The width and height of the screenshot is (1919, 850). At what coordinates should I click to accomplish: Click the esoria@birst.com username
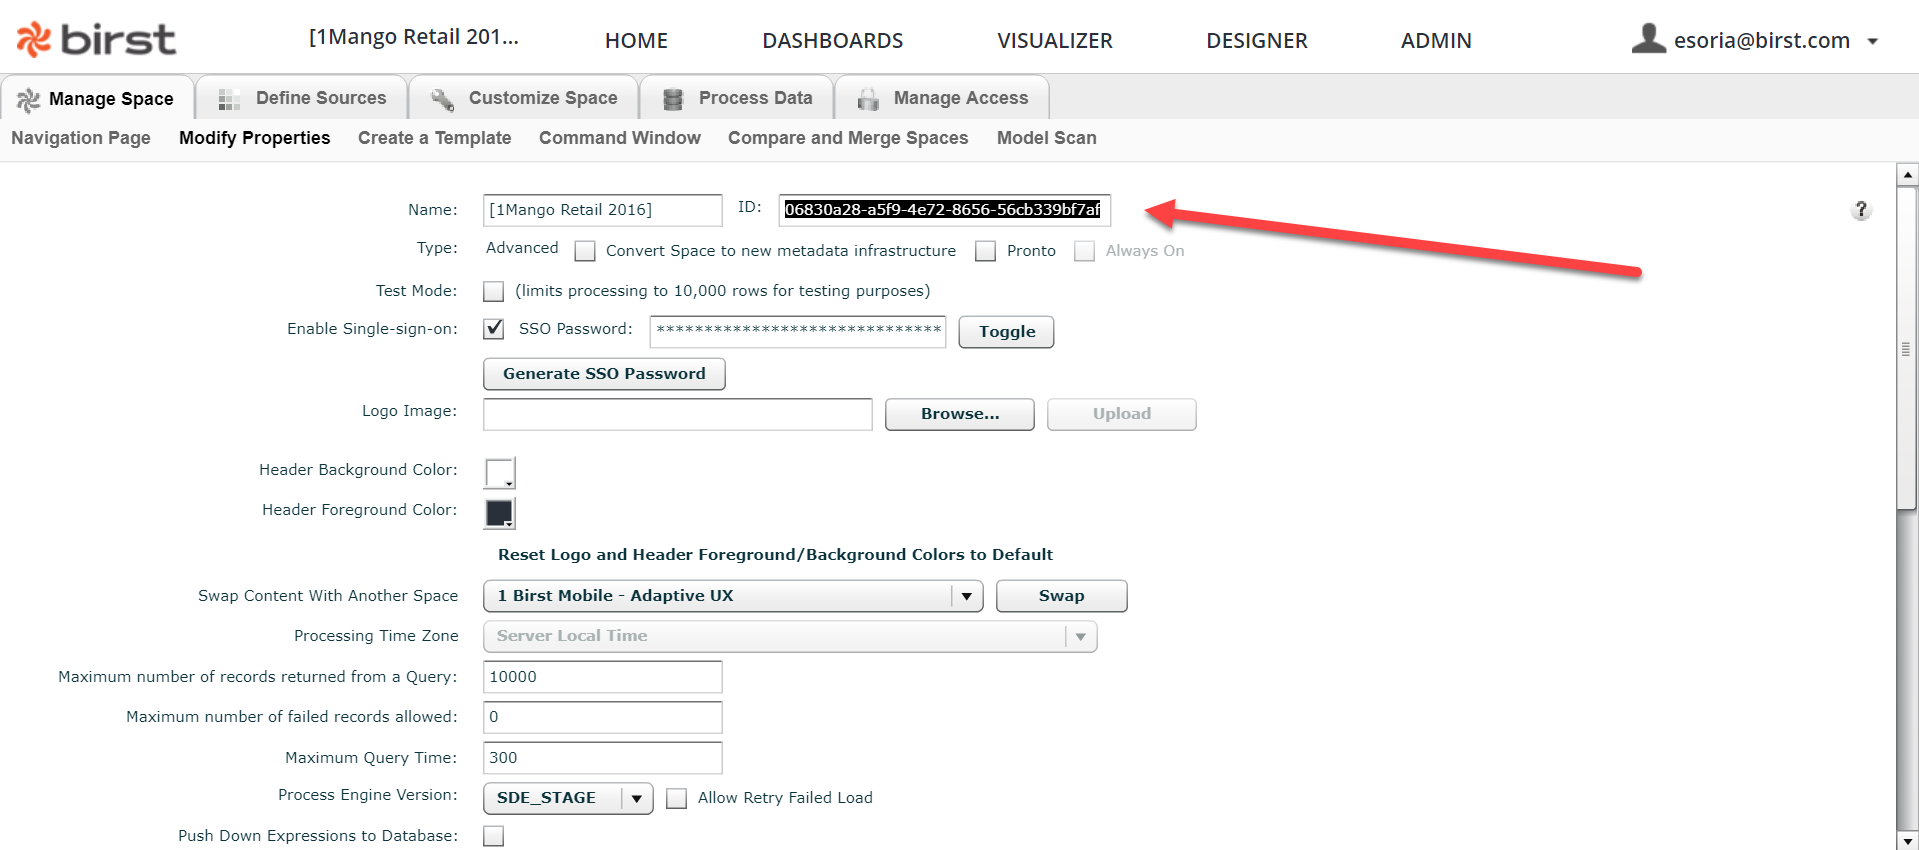[x=1762, y=41]
